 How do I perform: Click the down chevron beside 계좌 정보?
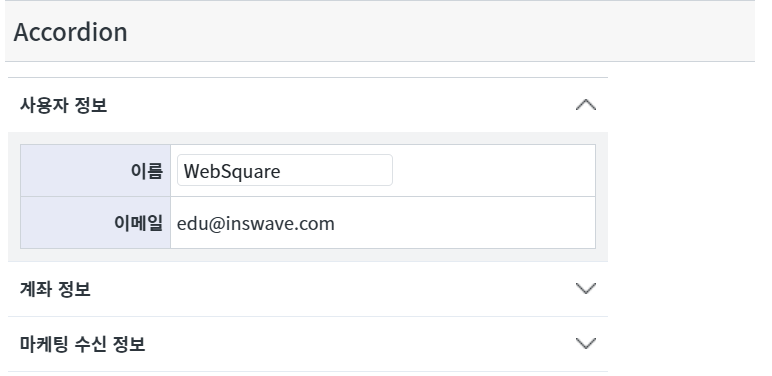585,288
